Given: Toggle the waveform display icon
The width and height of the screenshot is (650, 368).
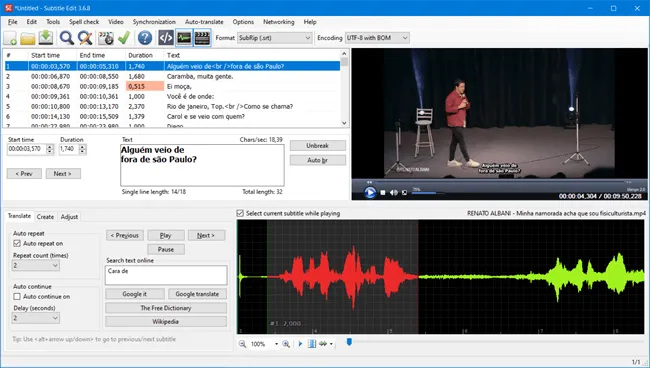Looking at the screenshot, I should point(184,38).
